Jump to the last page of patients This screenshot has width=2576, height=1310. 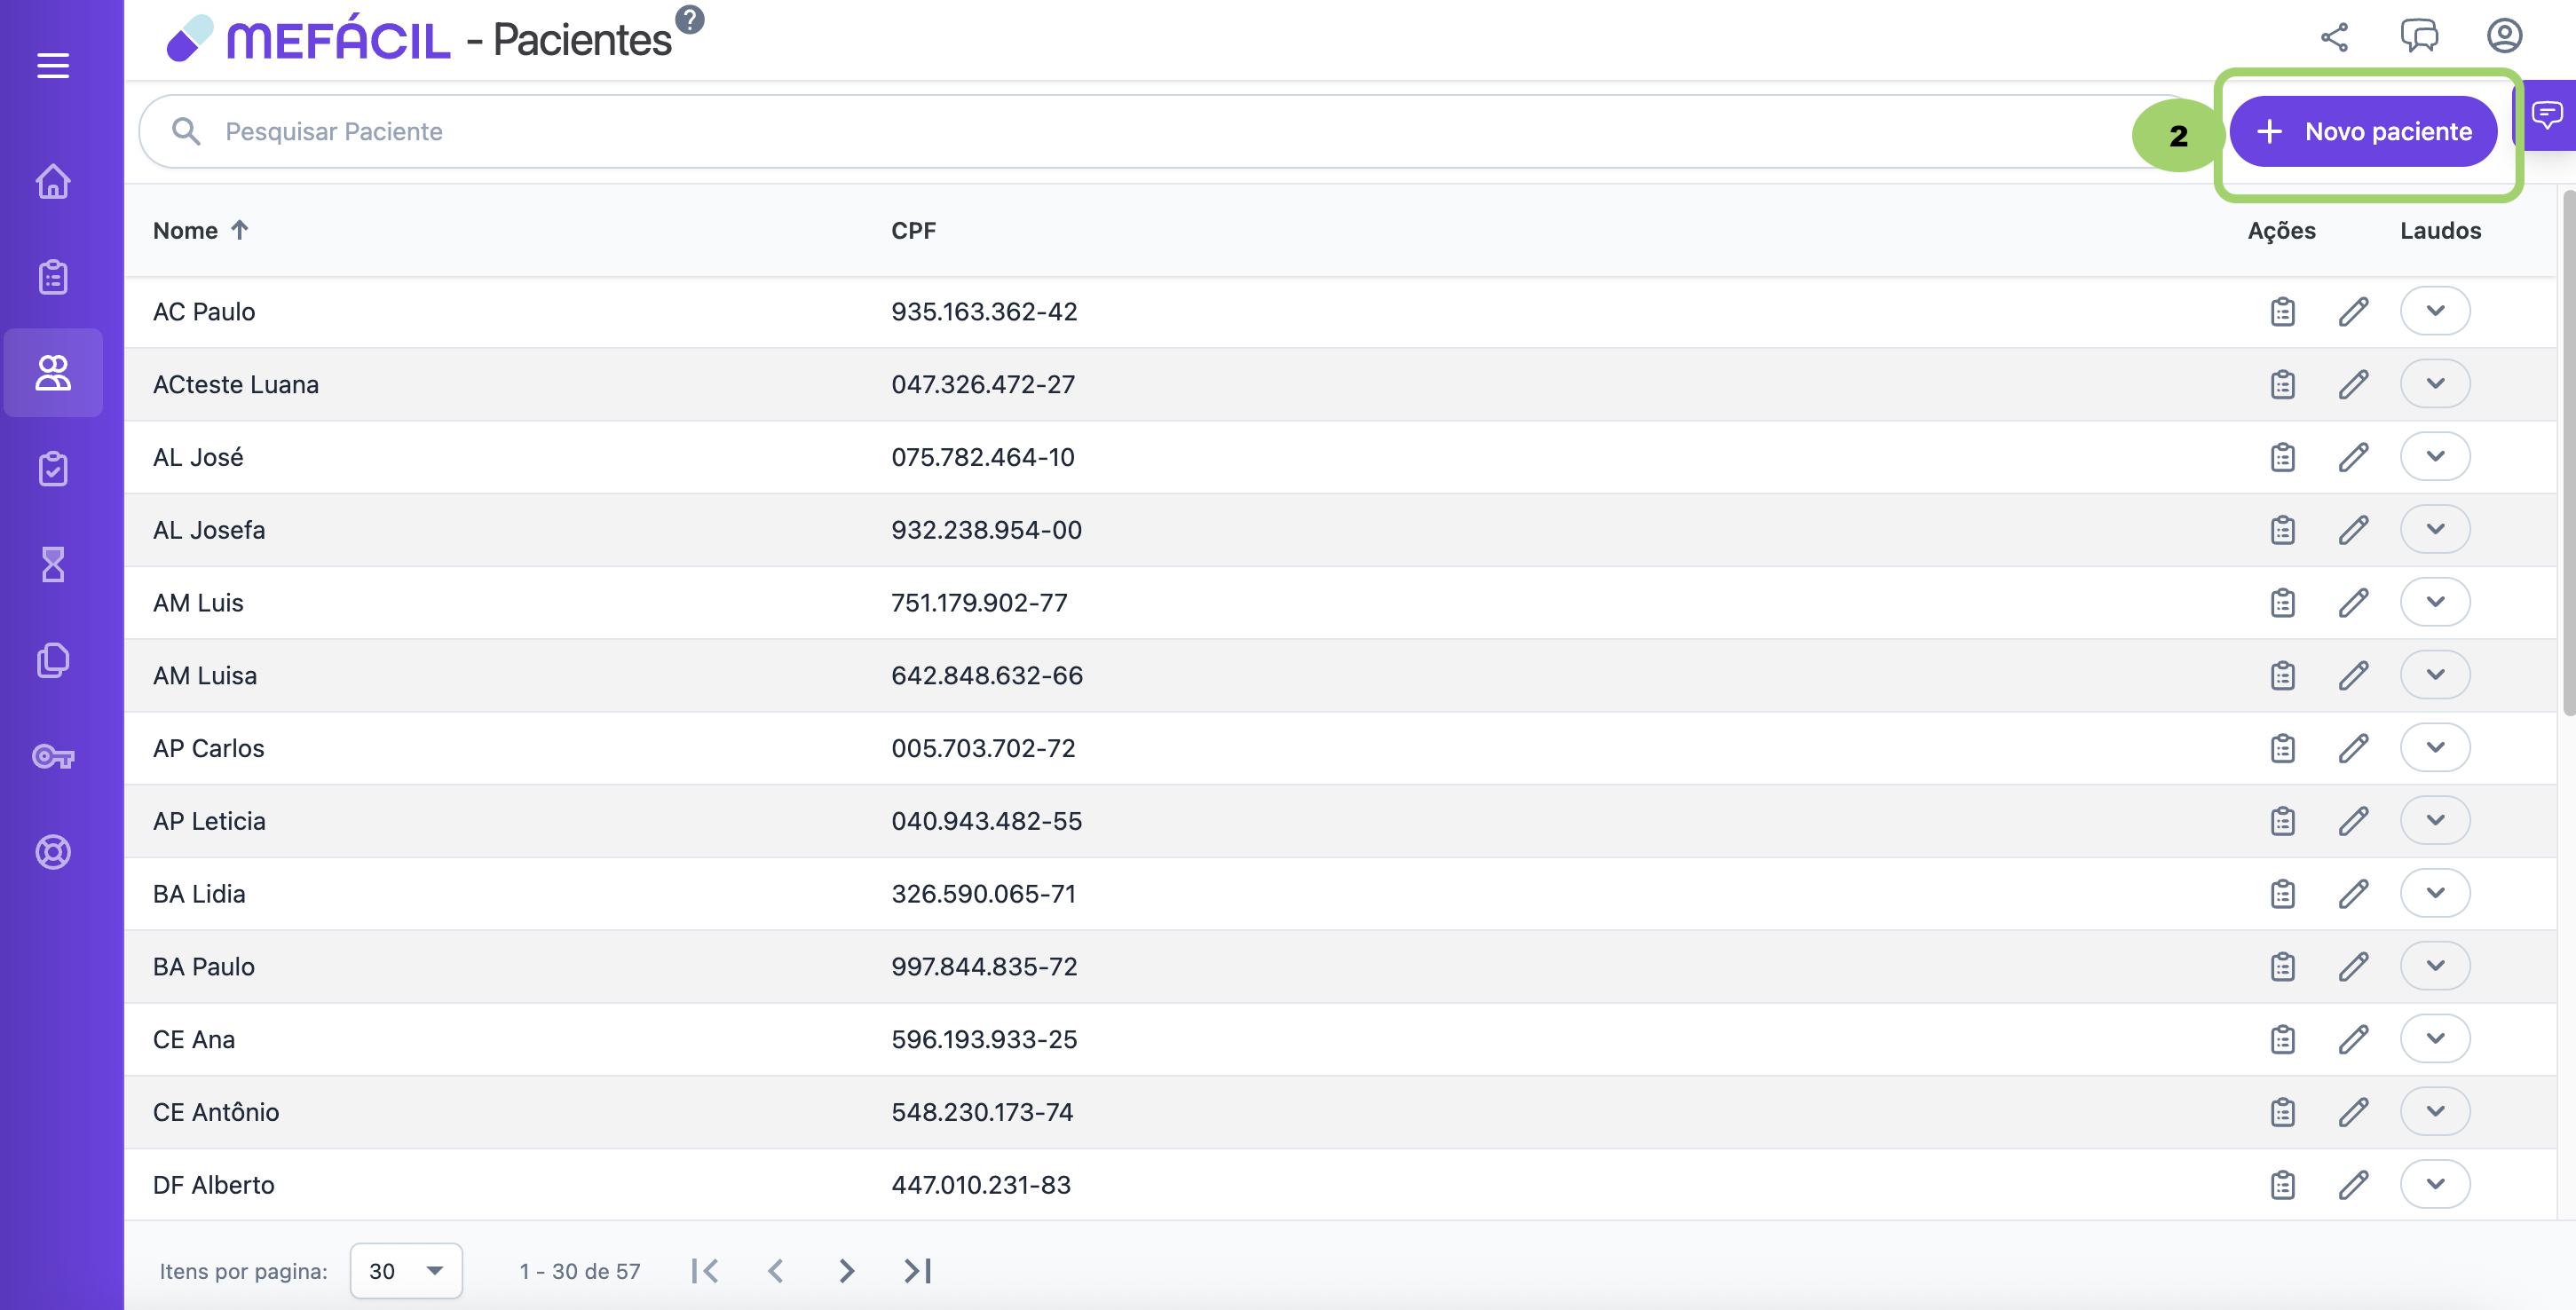pyautogui.click(x=917, y=1270)
